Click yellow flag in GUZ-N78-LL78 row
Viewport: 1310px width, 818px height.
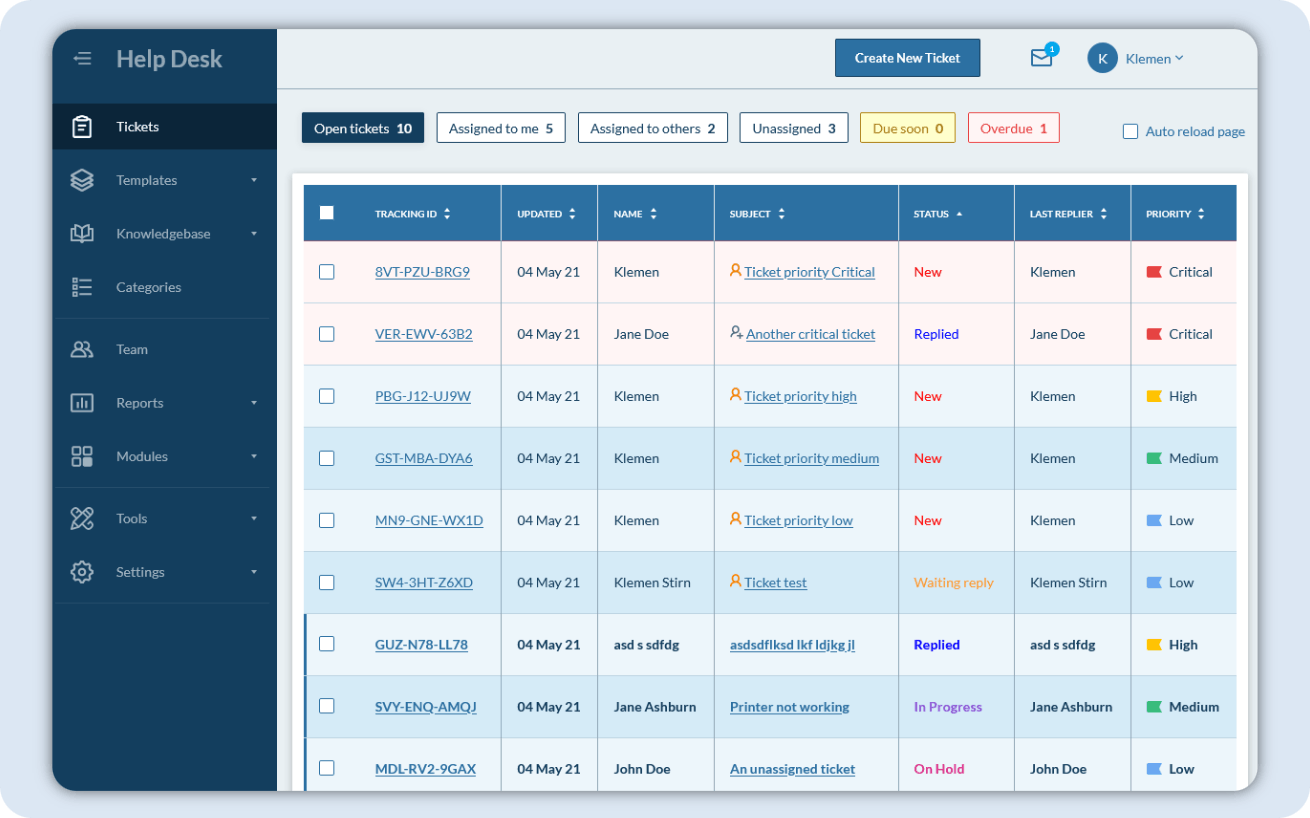1154,645
